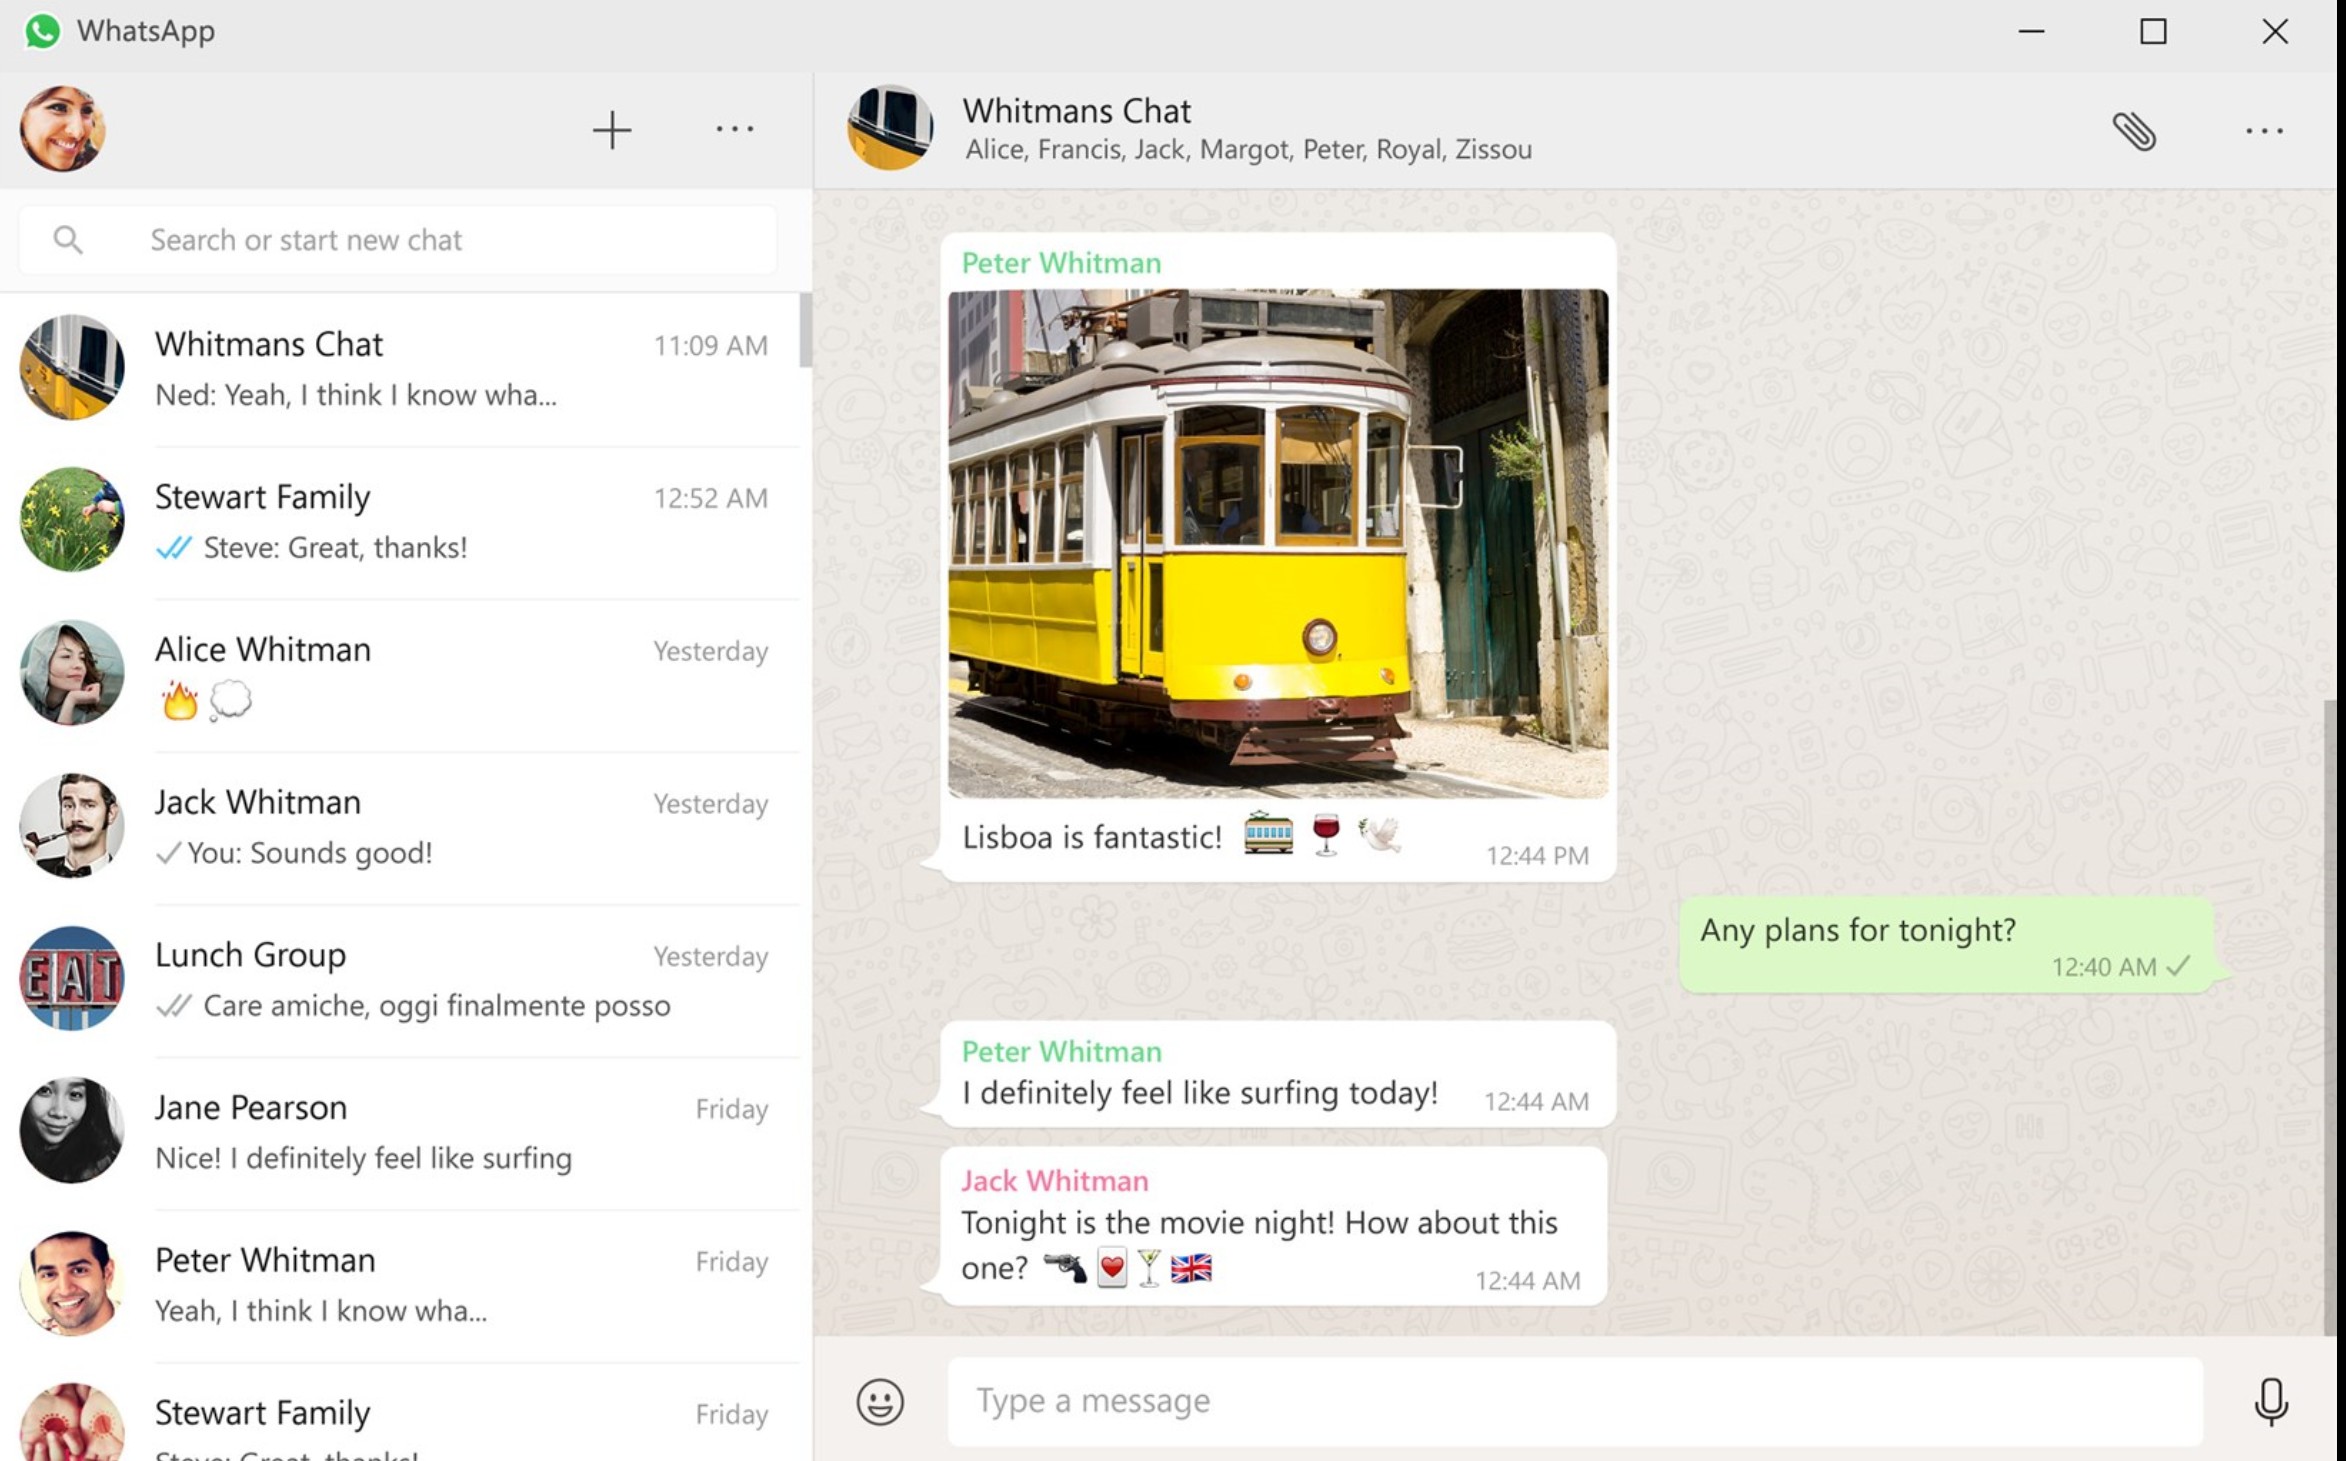Minimize the WhatsApp window
Screen dimensions: 2346x1461
[2031, 32]
